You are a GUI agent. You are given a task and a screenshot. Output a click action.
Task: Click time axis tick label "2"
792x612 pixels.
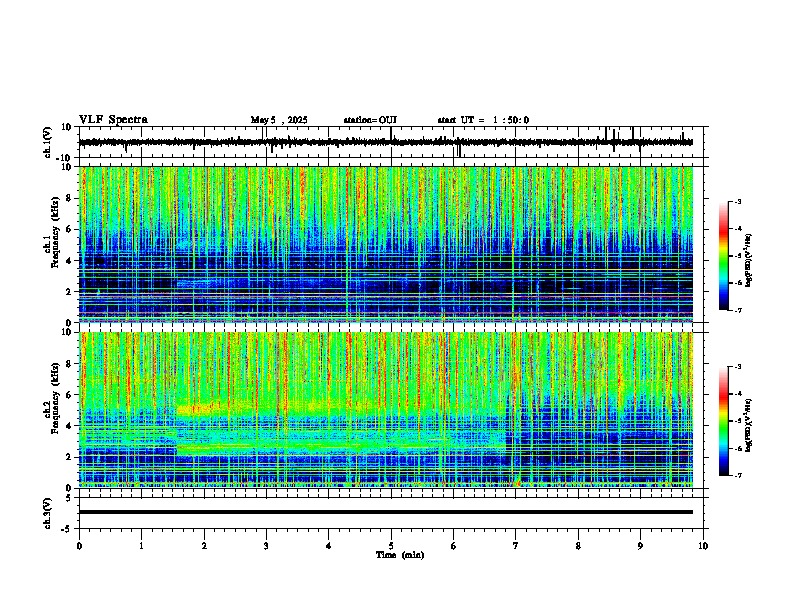pos(204,546)
